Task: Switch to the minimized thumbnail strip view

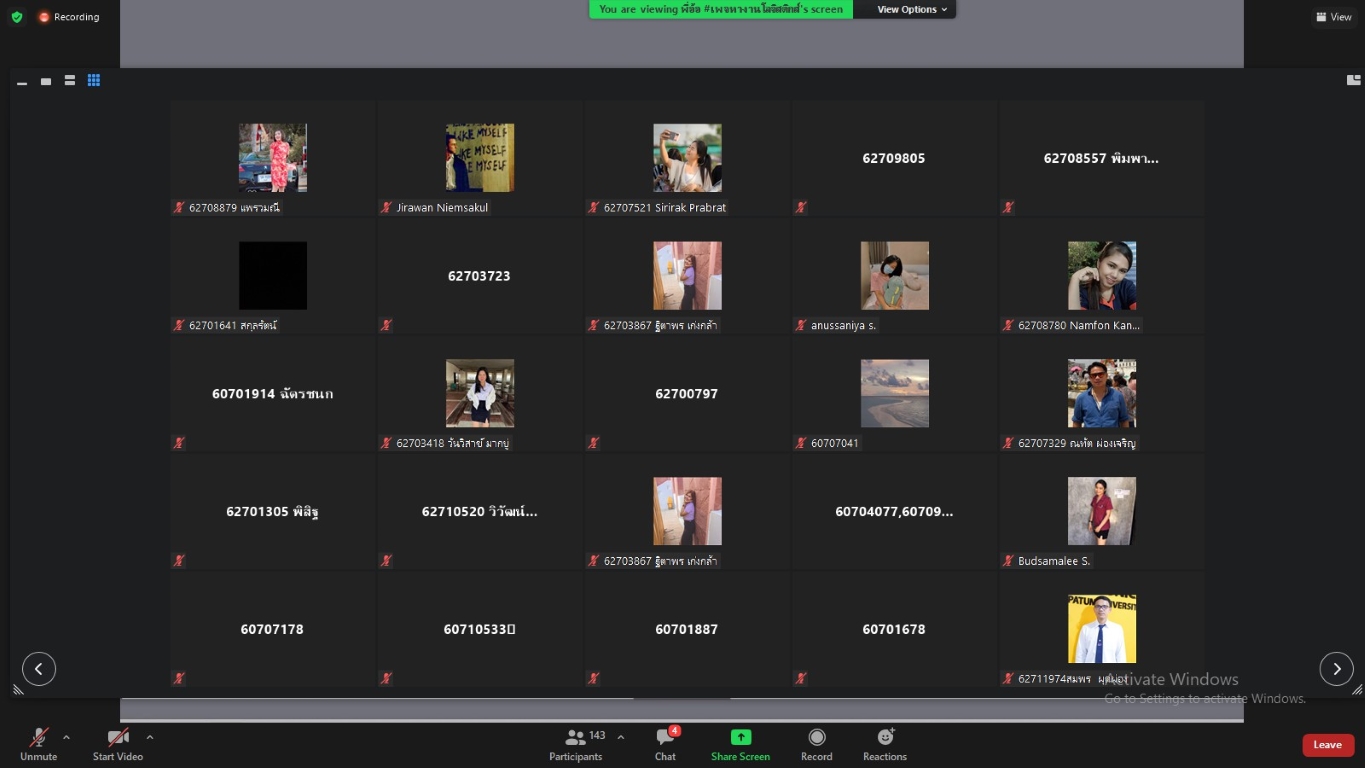Action: [22, 81]
